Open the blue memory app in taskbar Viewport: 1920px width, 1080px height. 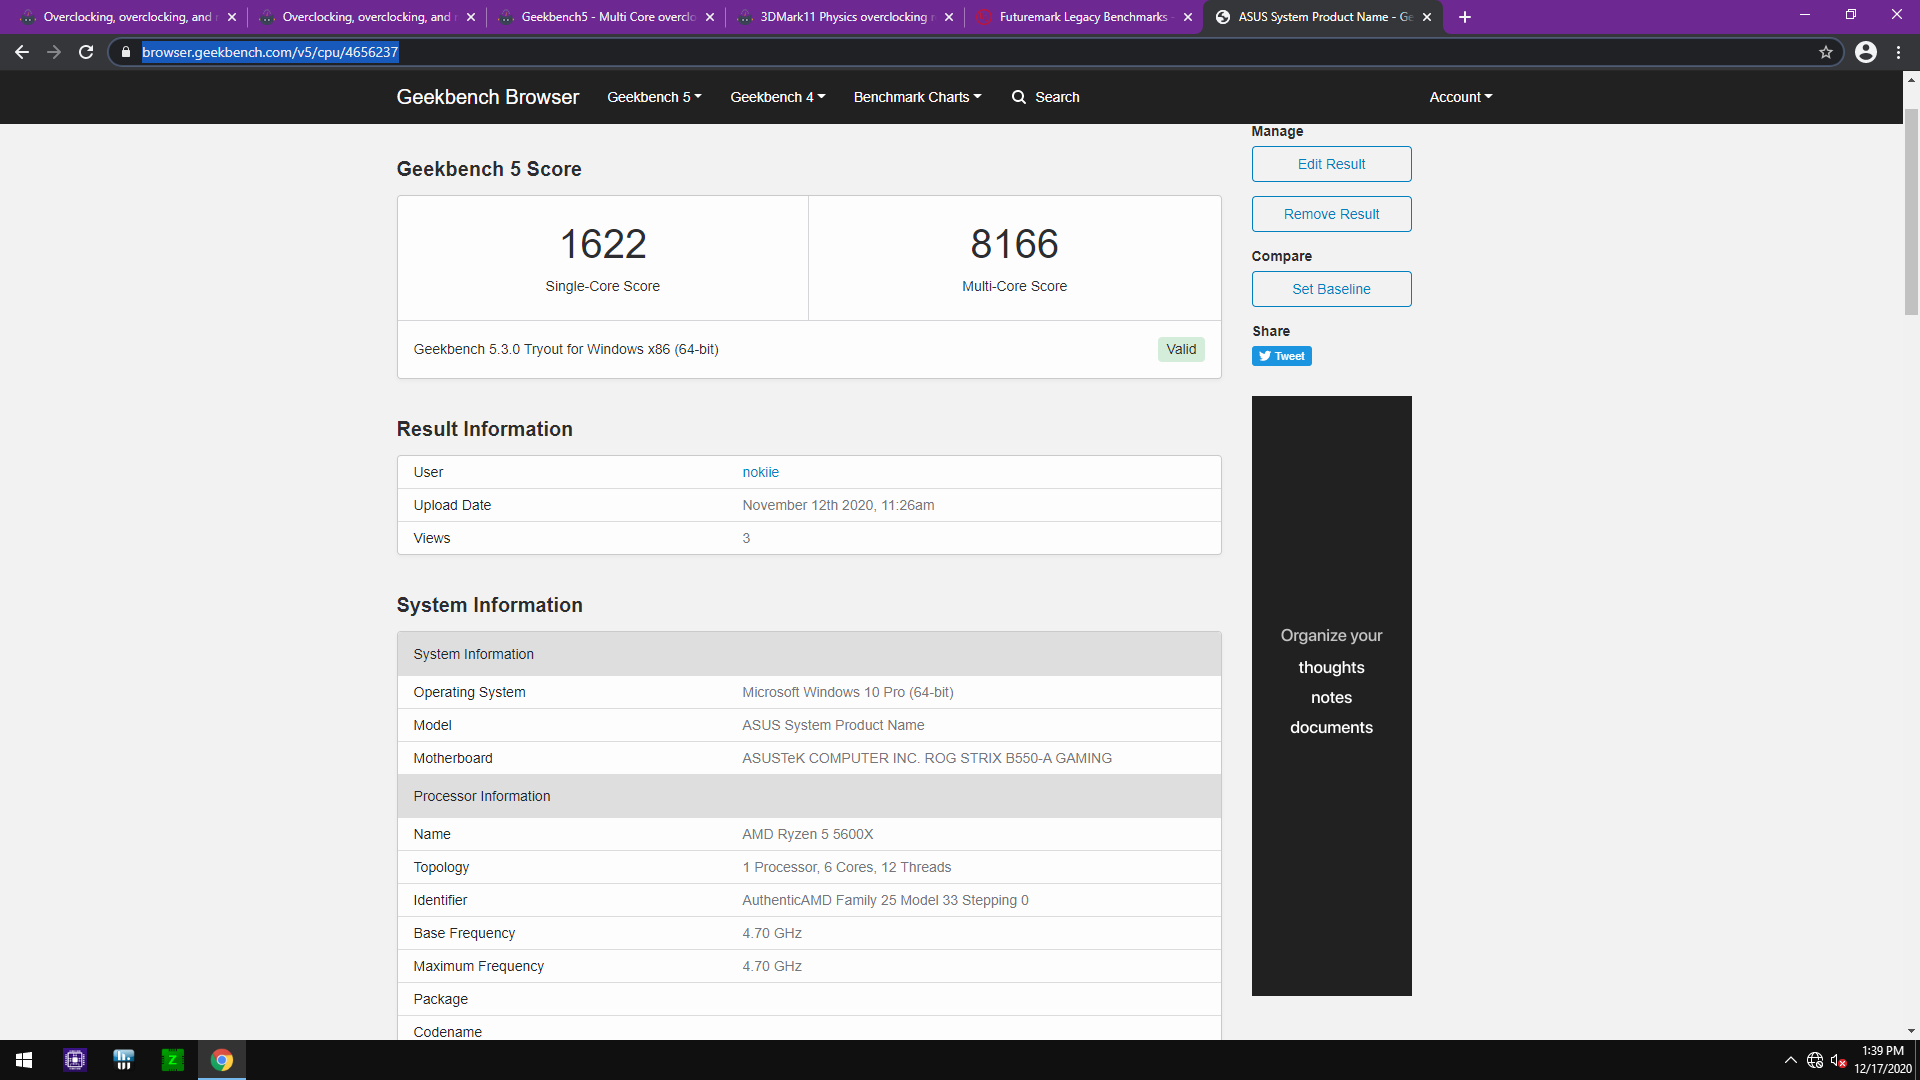click(124, 1060)
